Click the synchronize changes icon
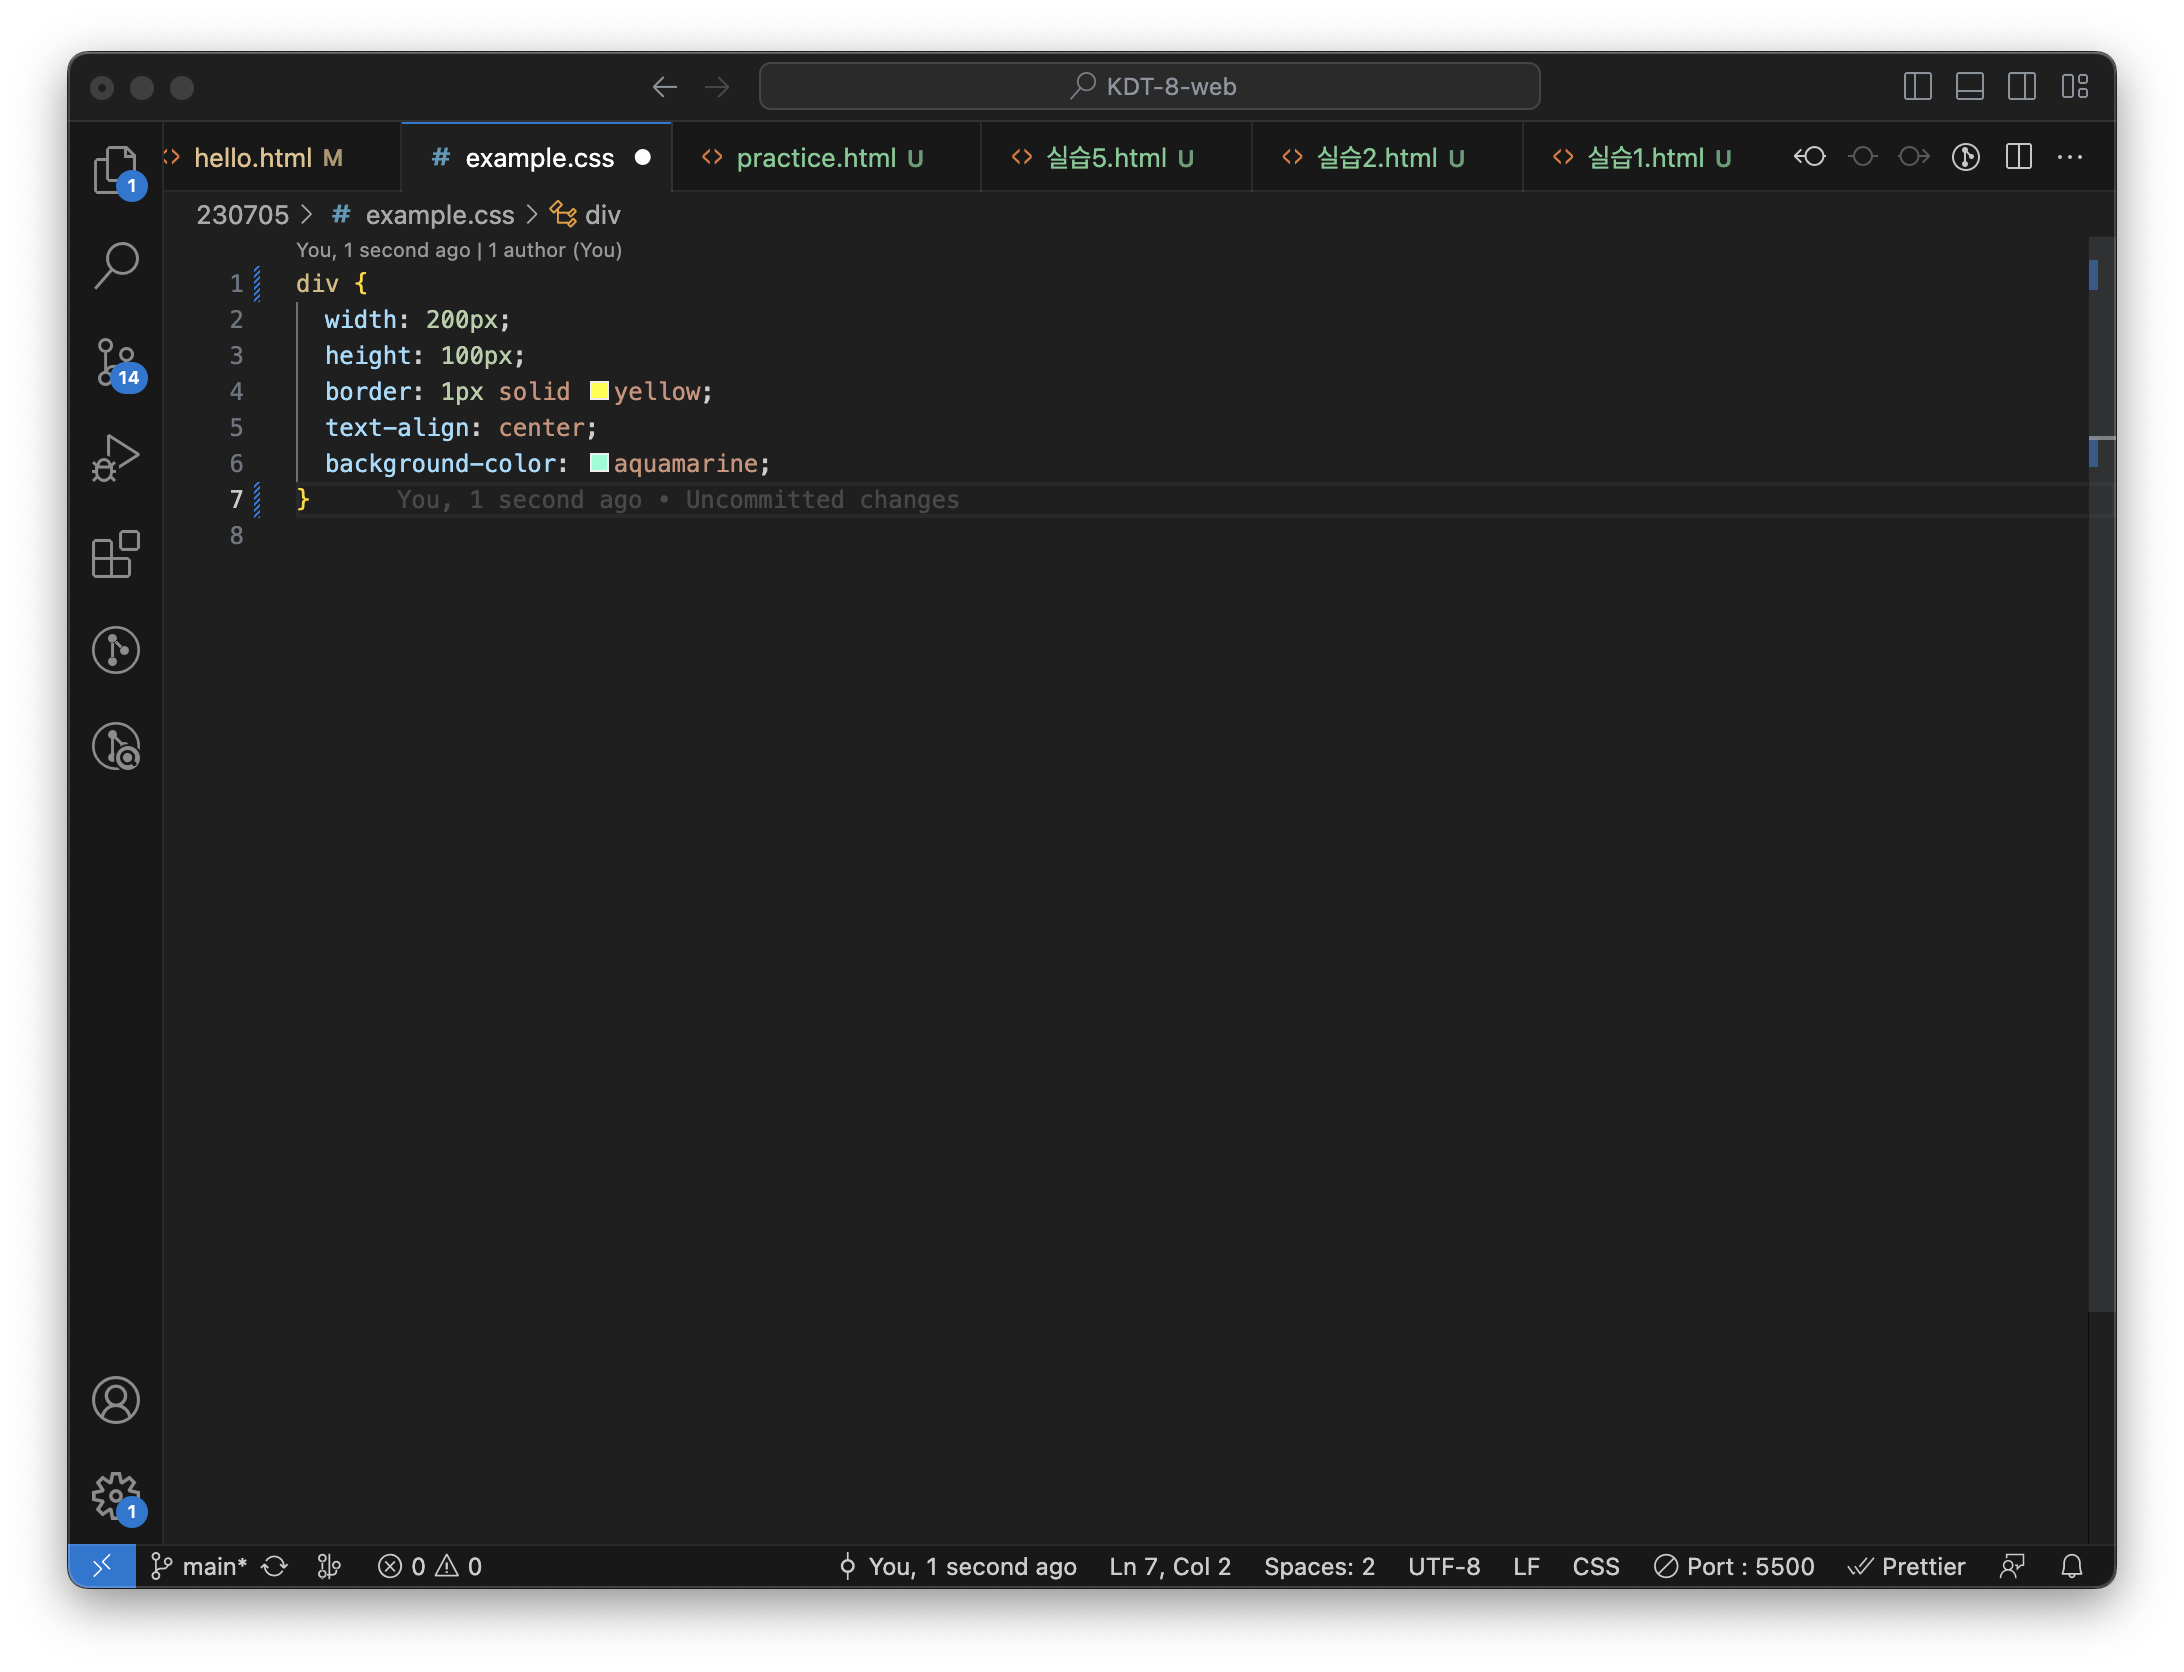Viewport: 2184px width, 1672px height. (275, 1566)
